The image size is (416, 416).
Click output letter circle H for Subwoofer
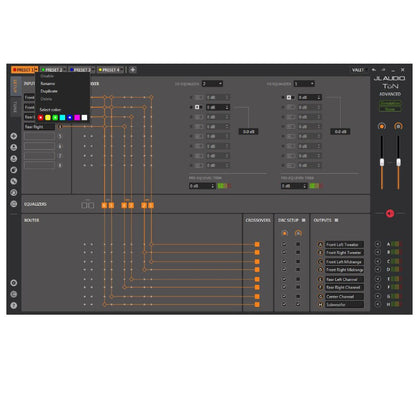[320, 304]
